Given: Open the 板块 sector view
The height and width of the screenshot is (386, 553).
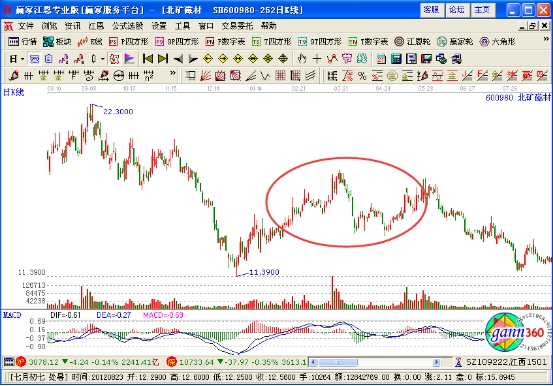Looking at the screenshot, I should (57, 42).
